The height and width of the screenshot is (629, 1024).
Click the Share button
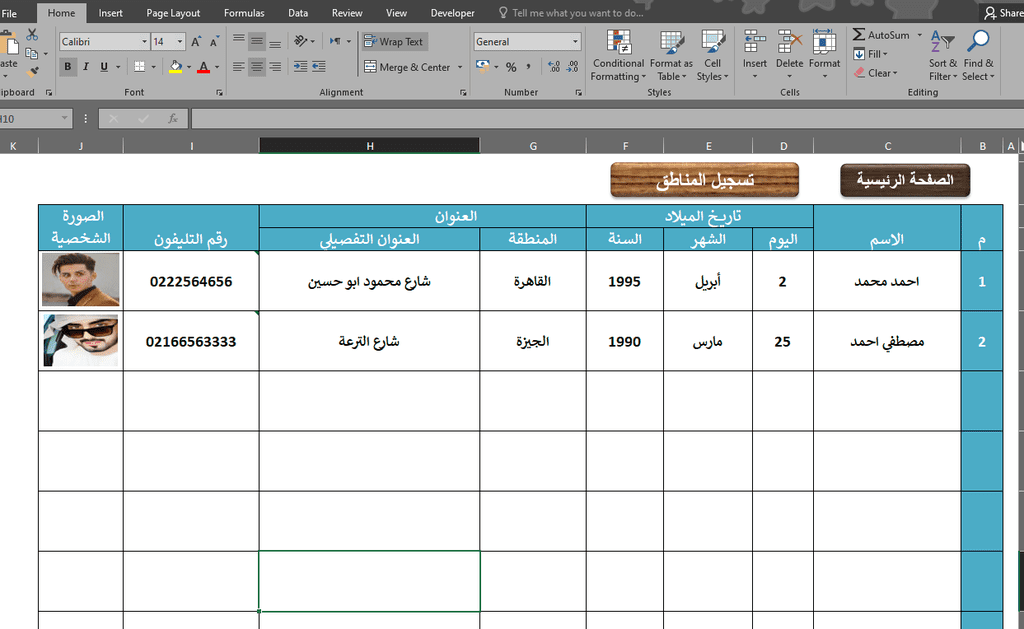click(x=1004, y=13)
